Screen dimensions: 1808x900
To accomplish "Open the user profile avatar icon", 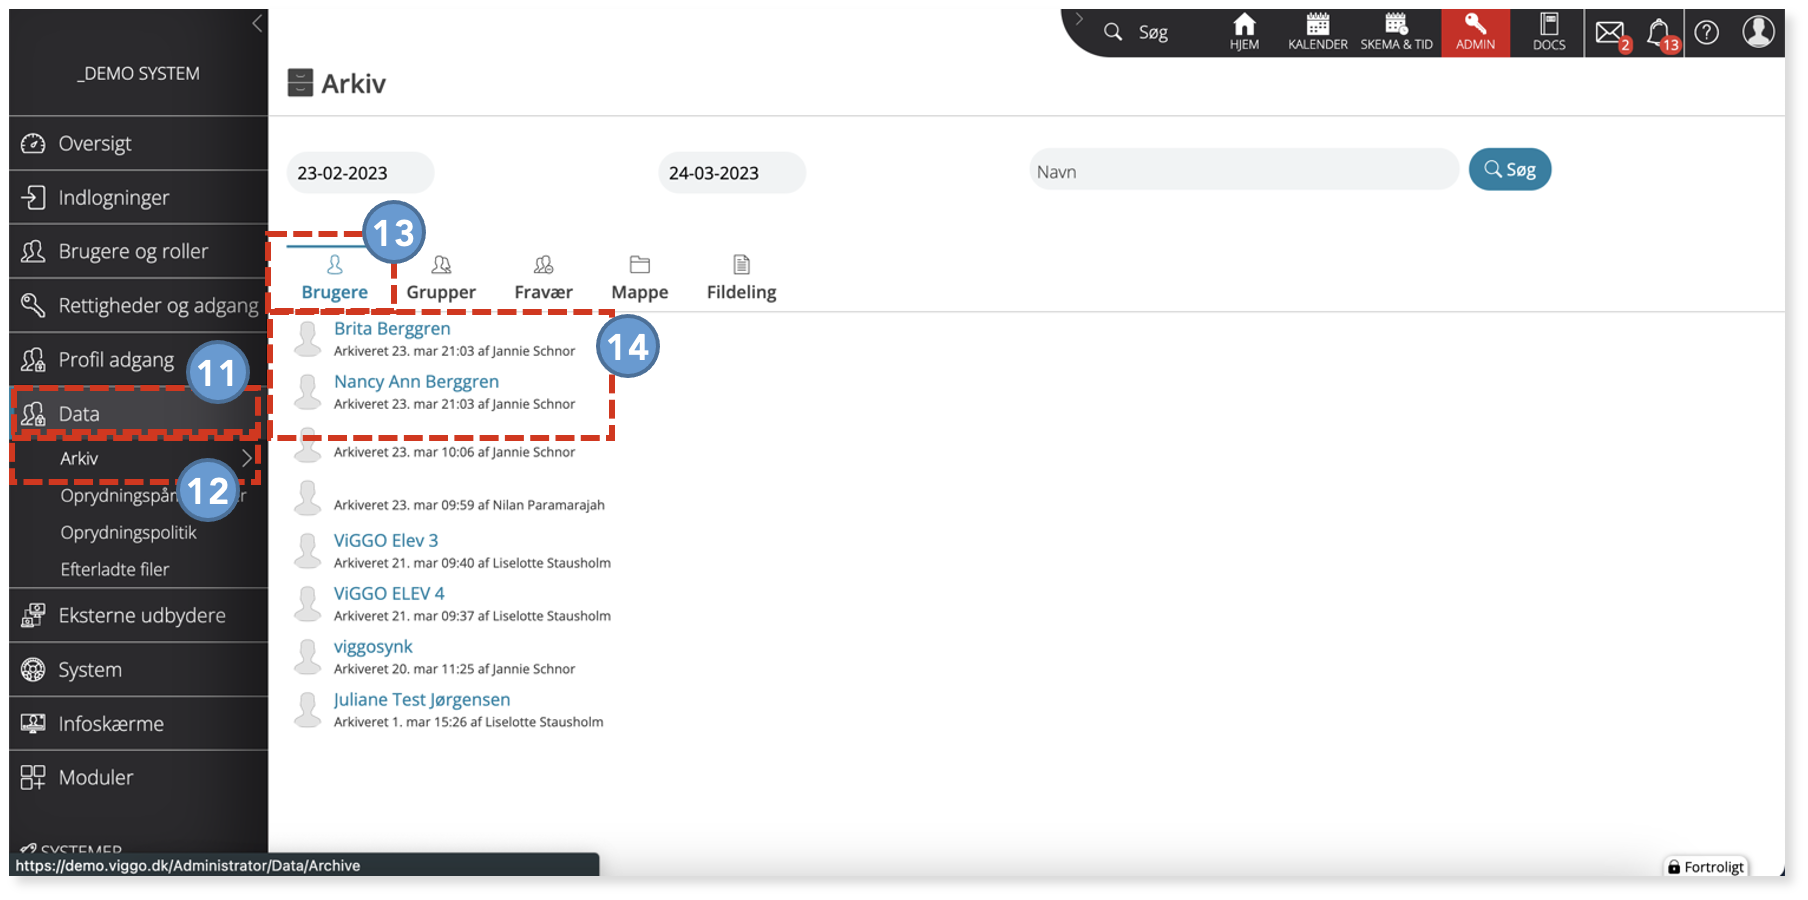I will [x=1758, y=31].
